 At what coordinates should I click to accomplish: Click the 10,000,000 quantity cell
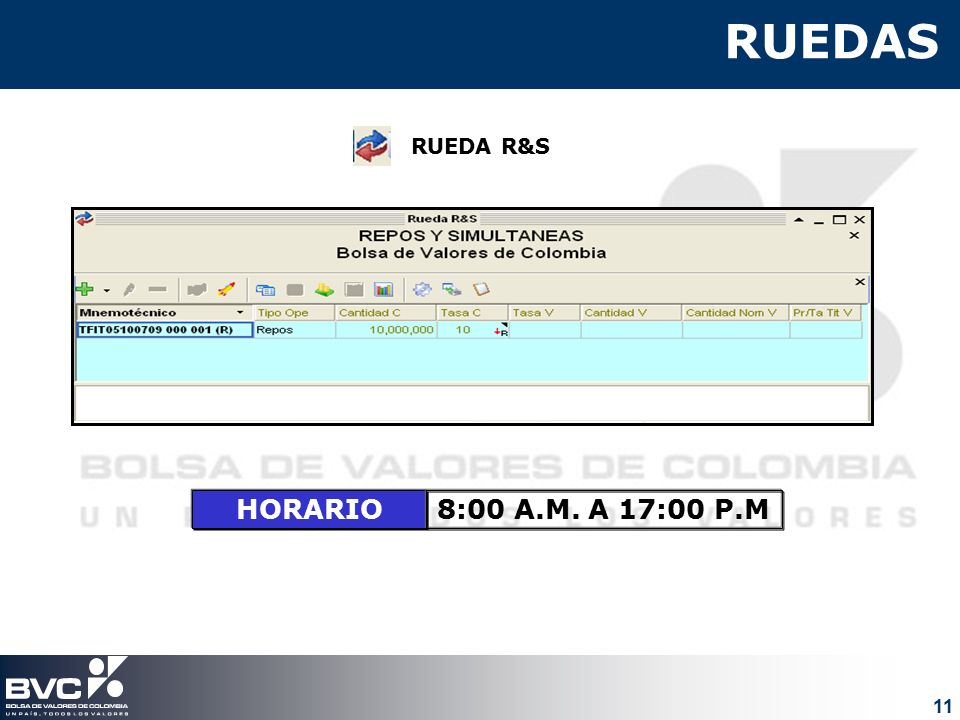tap(386, 330)
